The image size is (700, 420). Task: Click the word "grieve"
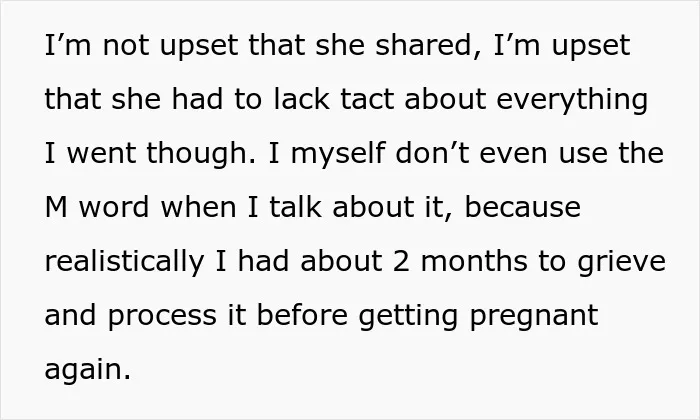[x=622, y=262]
